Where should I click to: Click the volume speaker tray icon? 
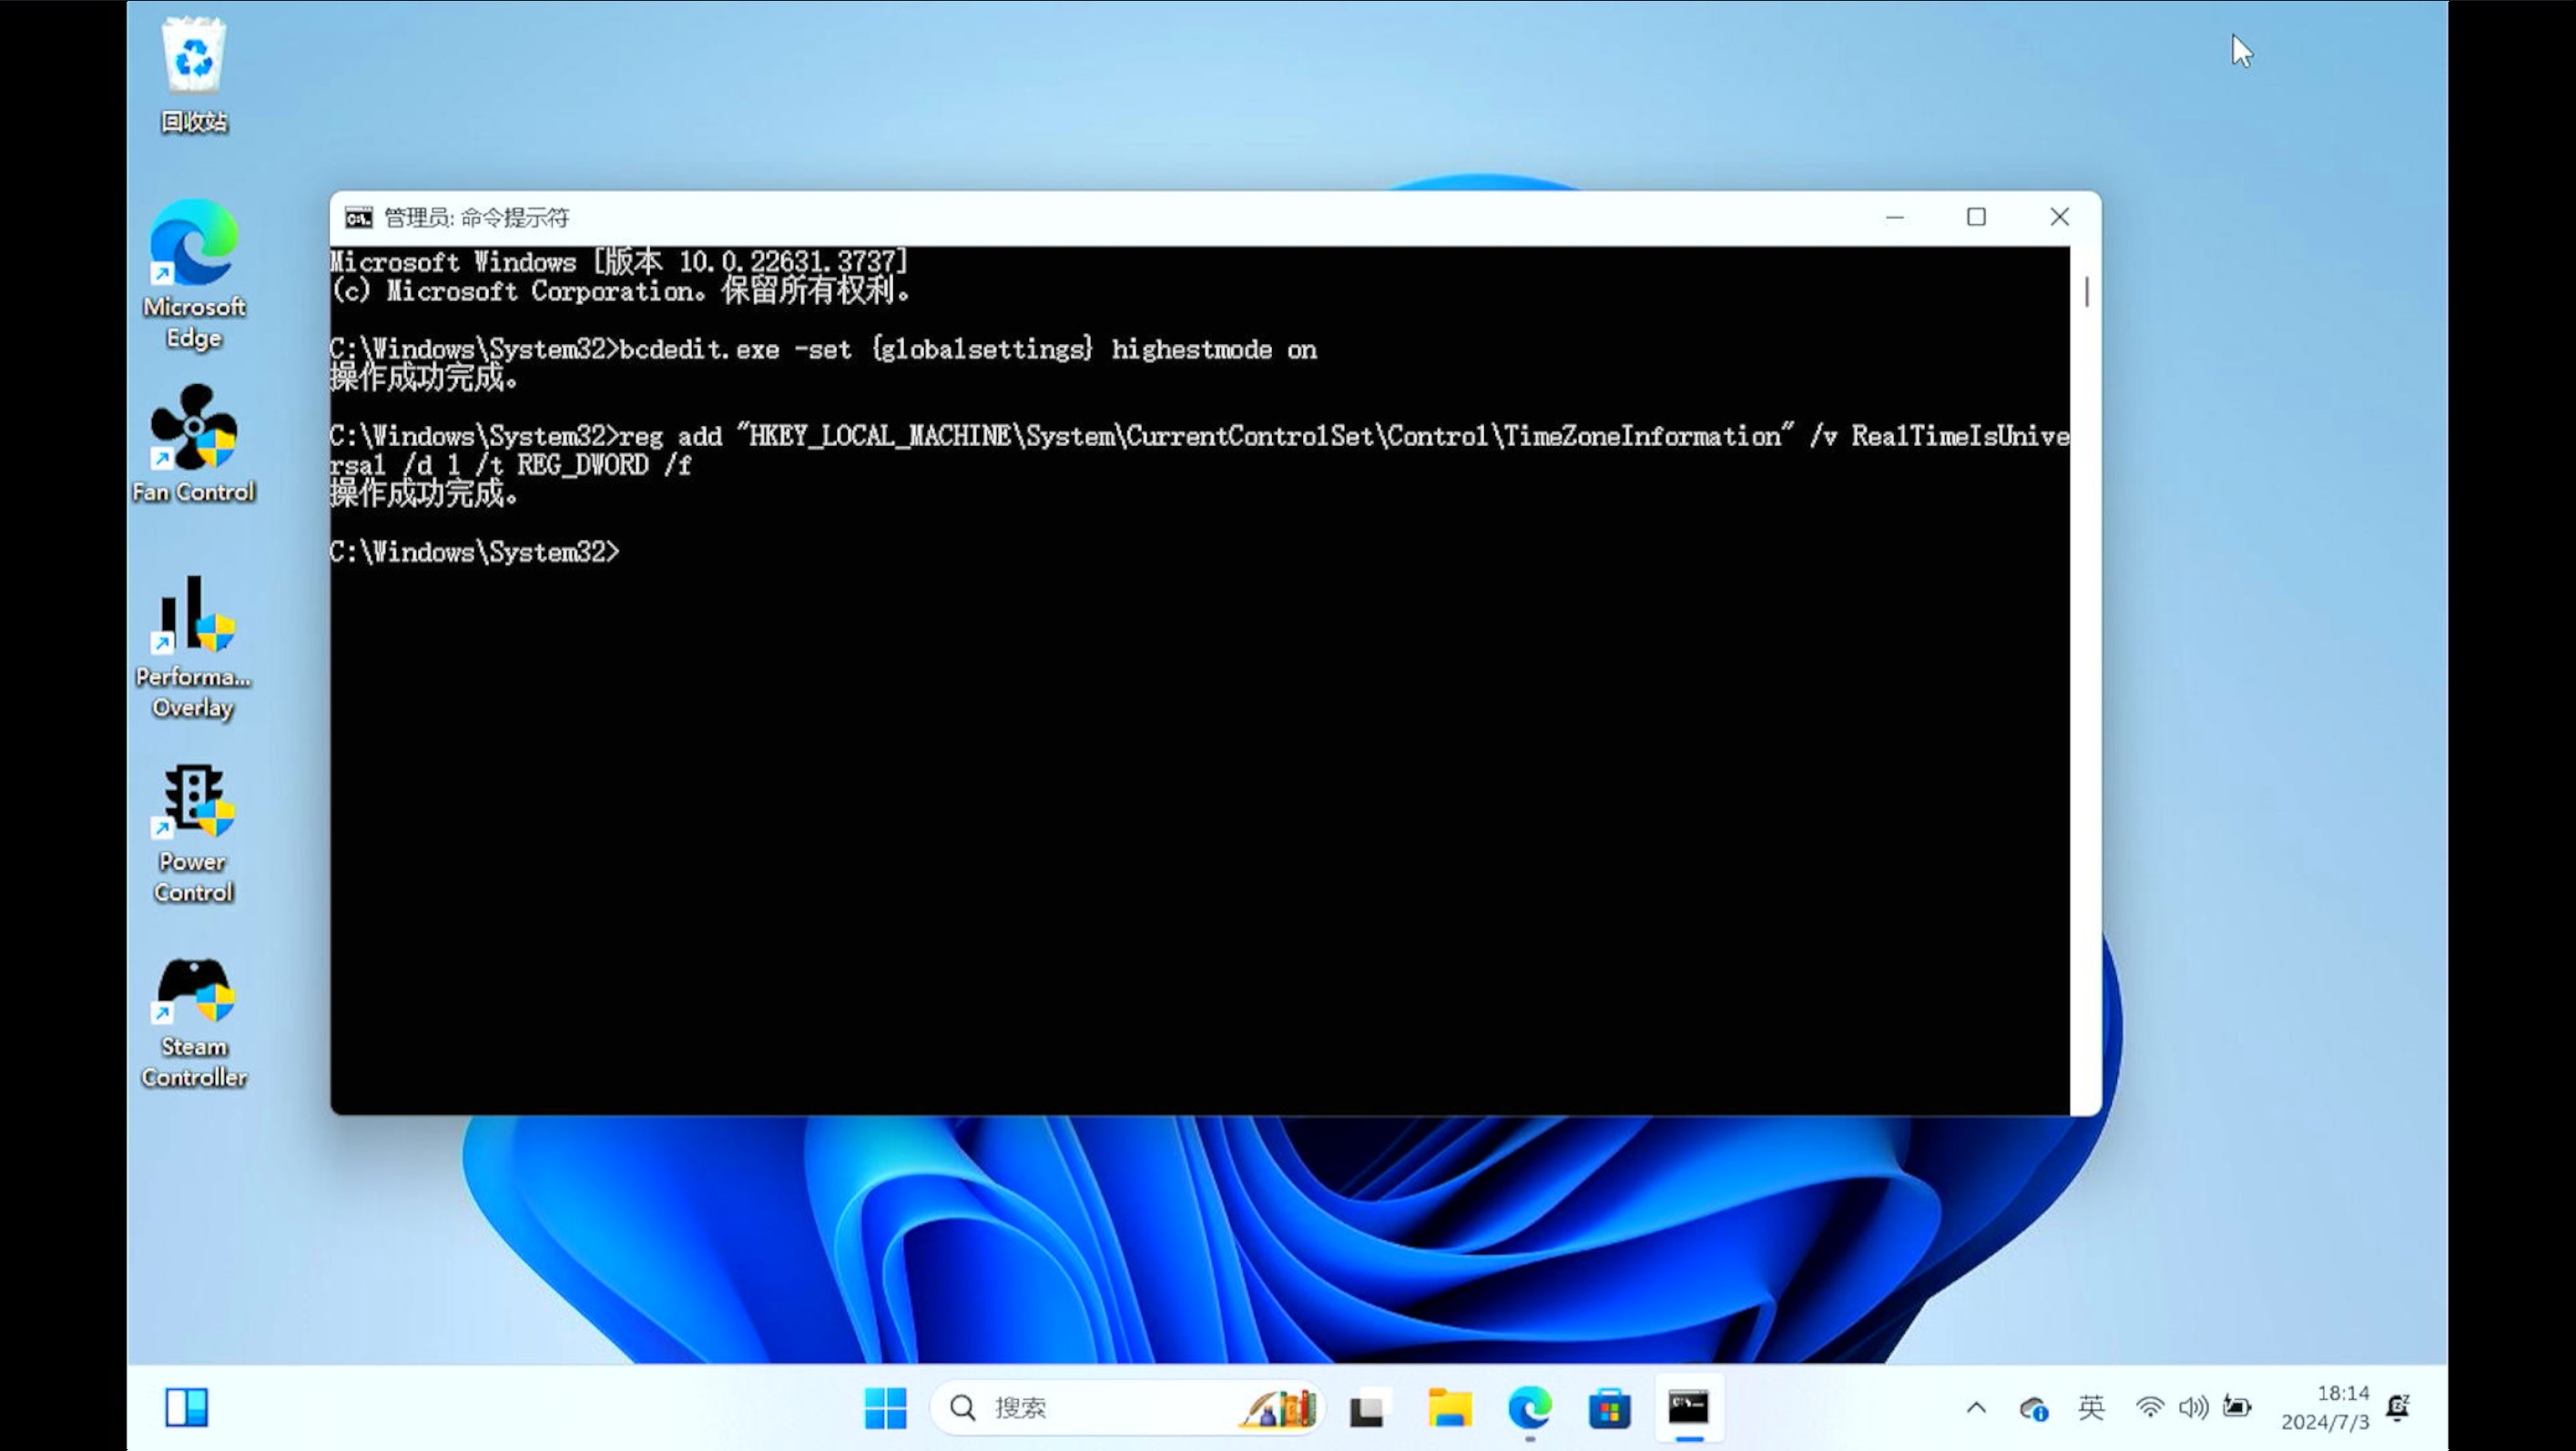coord(2192,1408)
